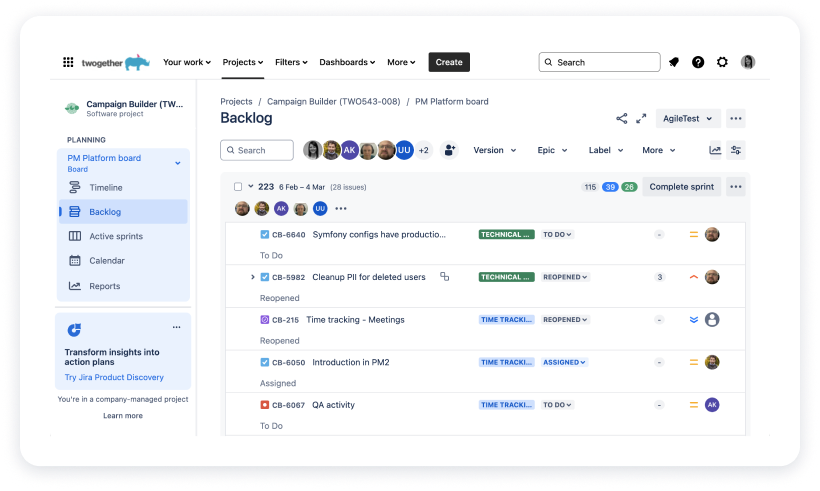The height and width of the screenshot is (491, 820).
Task: Click the Technical epic label on CB-6640
Action: (x=506, y=234)
